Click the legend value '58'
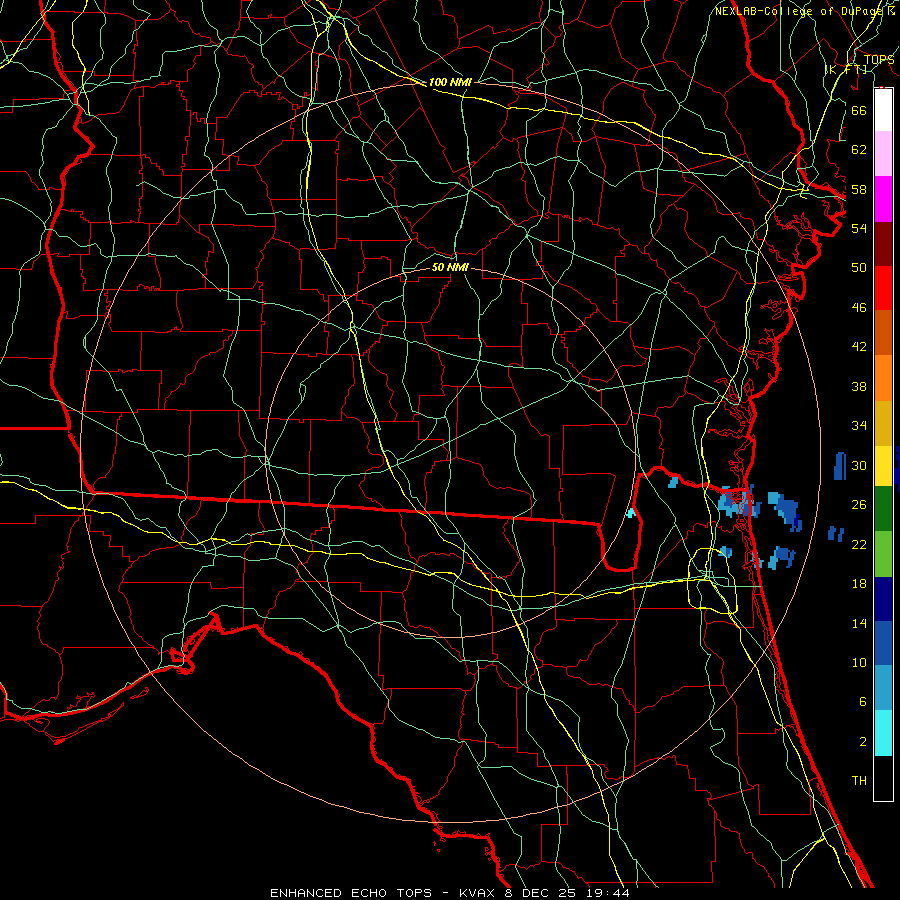Screen dimensions: 900x900 859,189
